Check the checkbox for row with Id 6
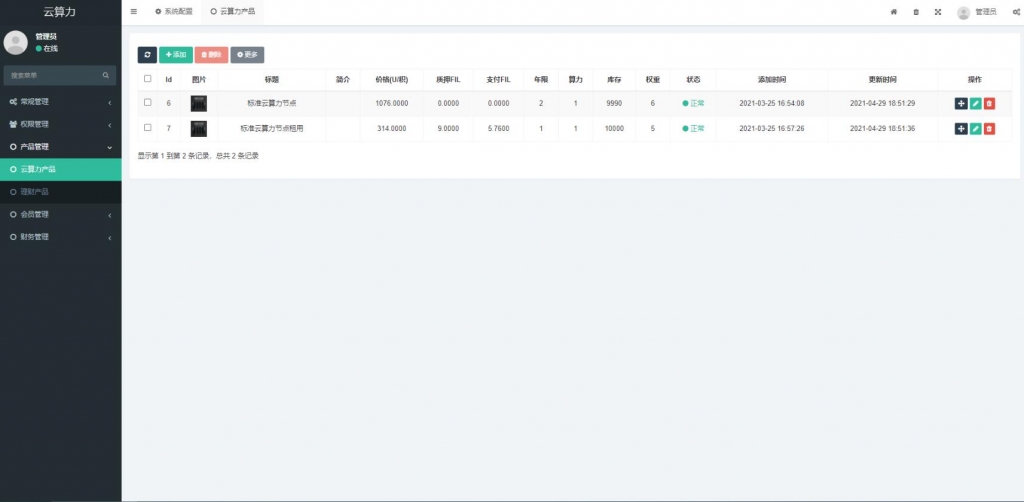1024x502 pixels. point(148,102)
